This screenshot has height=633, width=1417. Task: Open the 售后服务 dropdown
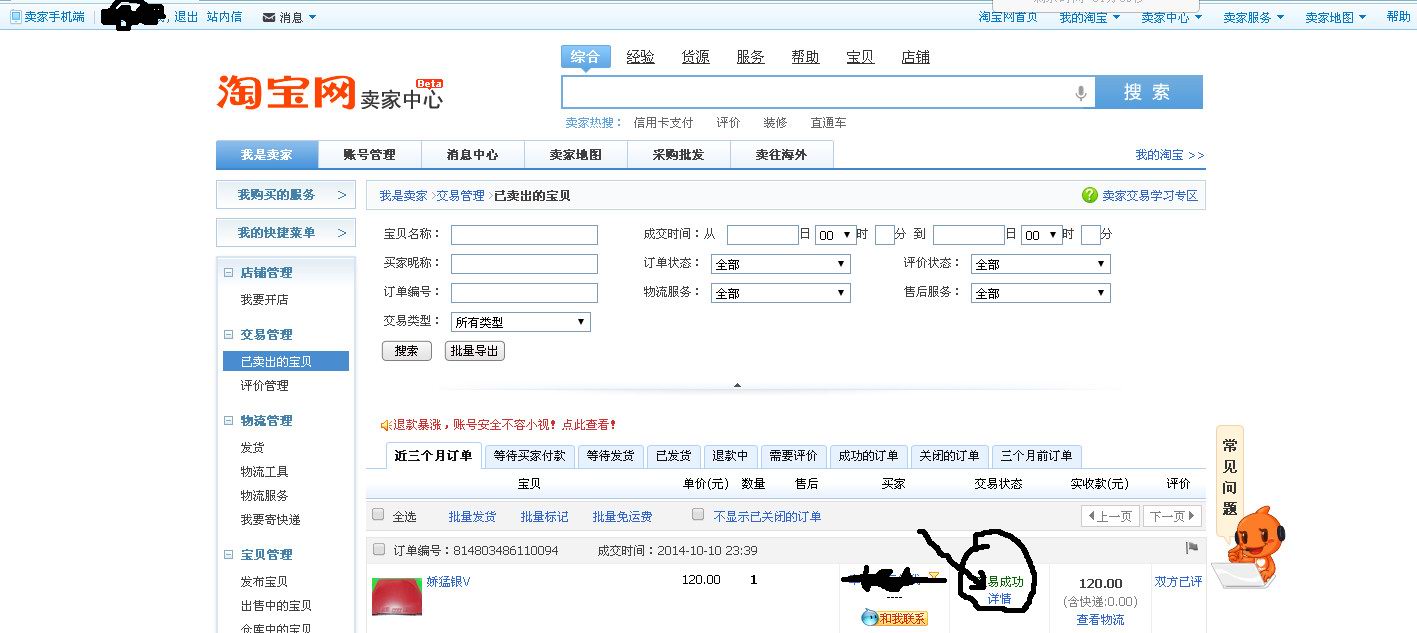click(1040, 293)
